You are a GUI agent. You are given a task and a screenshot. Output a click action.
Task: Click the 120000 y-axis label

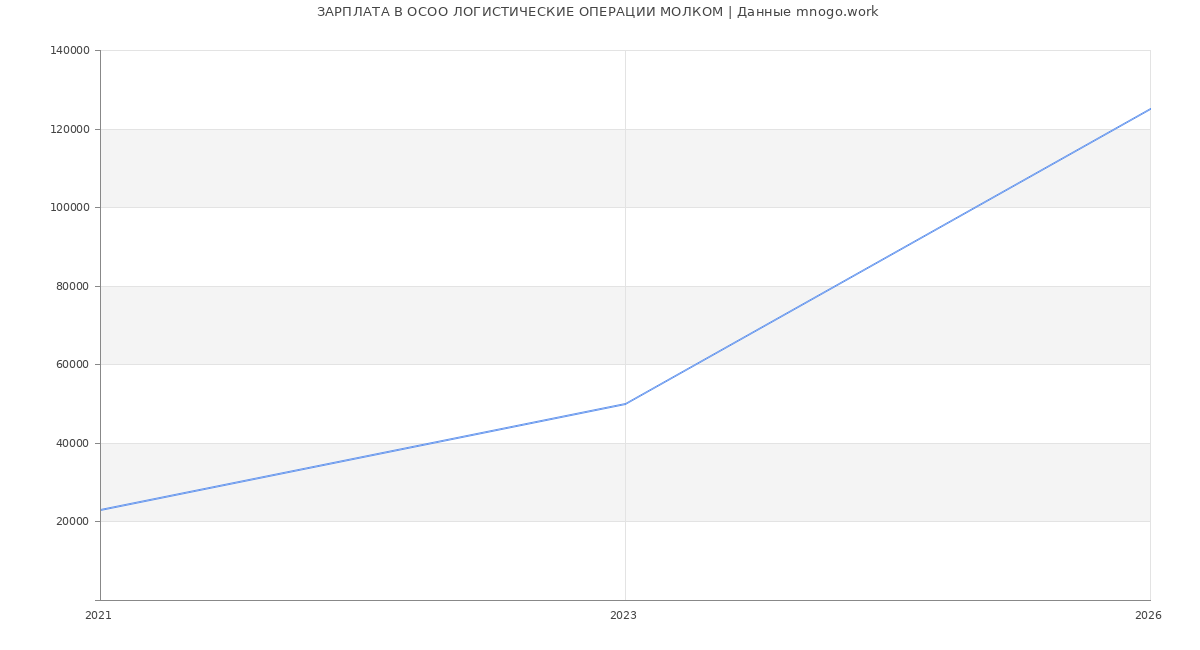[x=72, y=129]
